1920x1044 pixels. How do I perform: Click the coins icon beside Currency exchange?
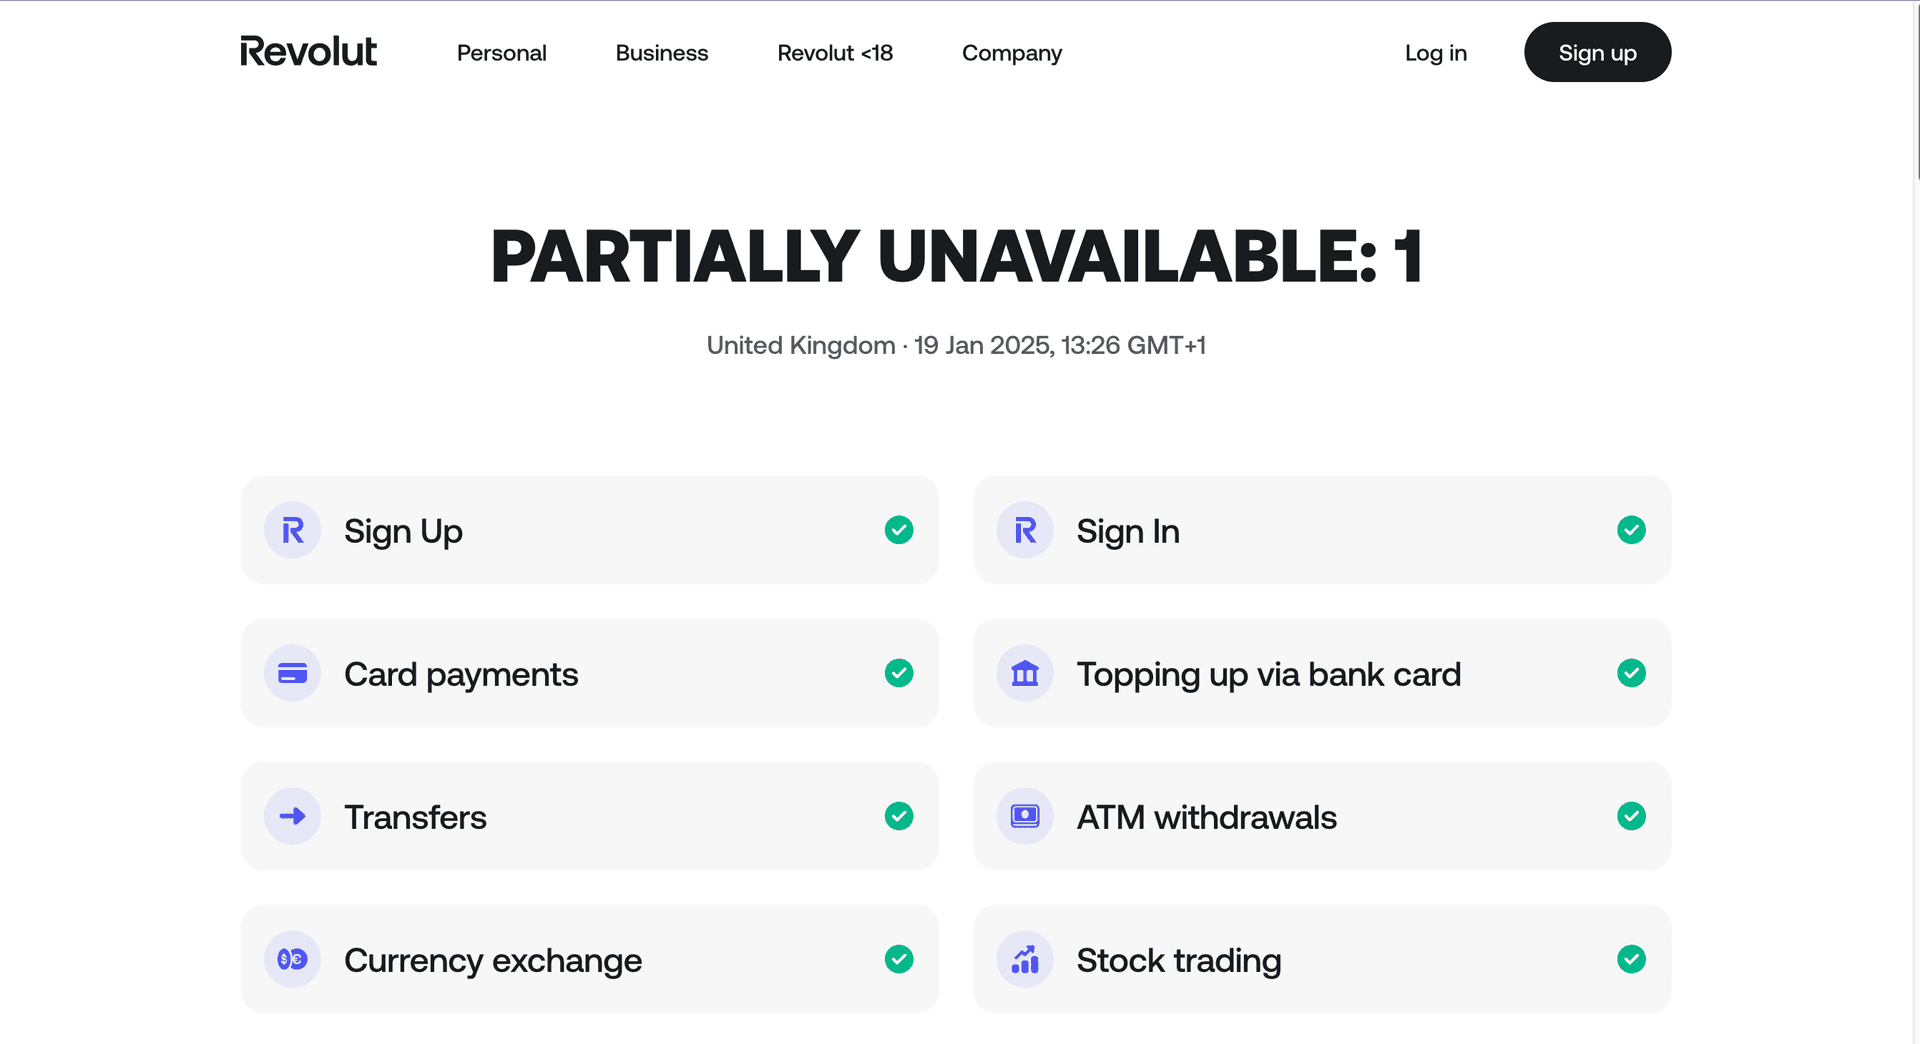point(292,959)
